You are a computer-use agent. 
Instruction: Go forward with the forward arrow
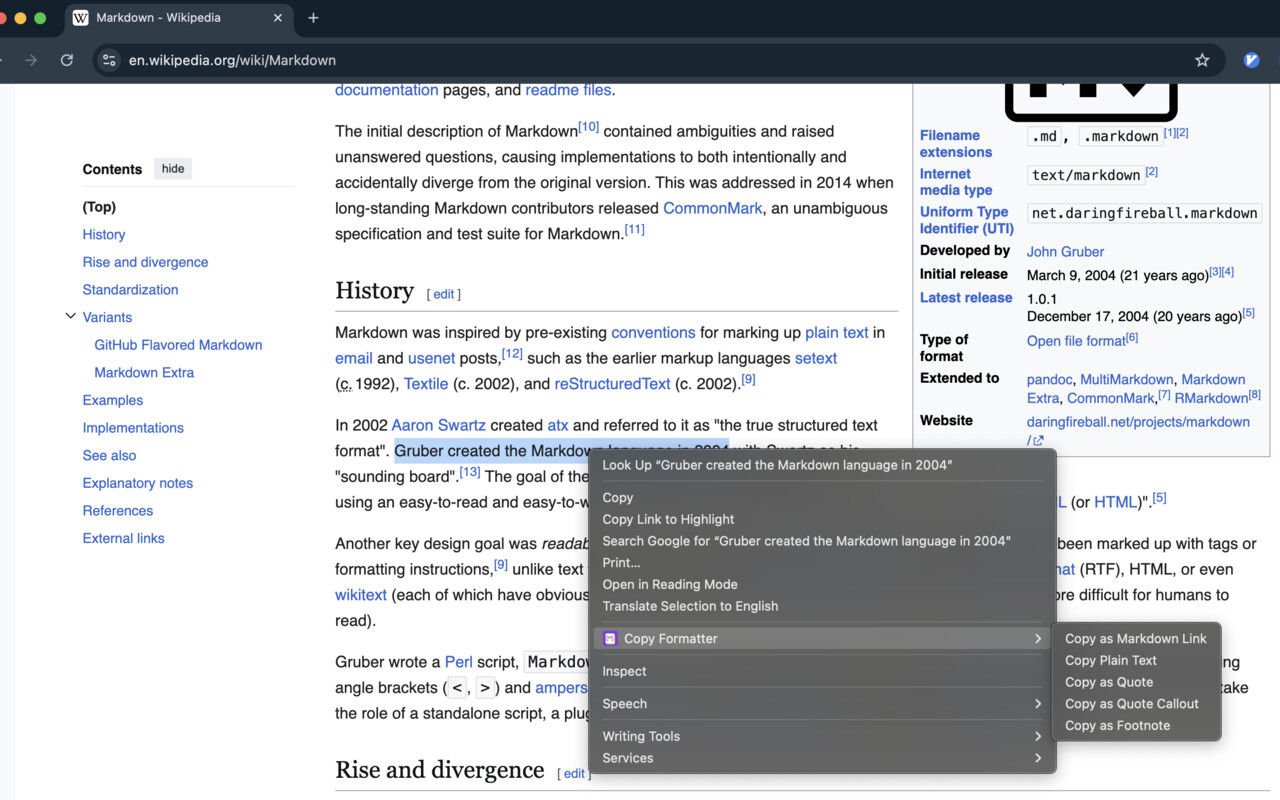click(x=31, y=60)
